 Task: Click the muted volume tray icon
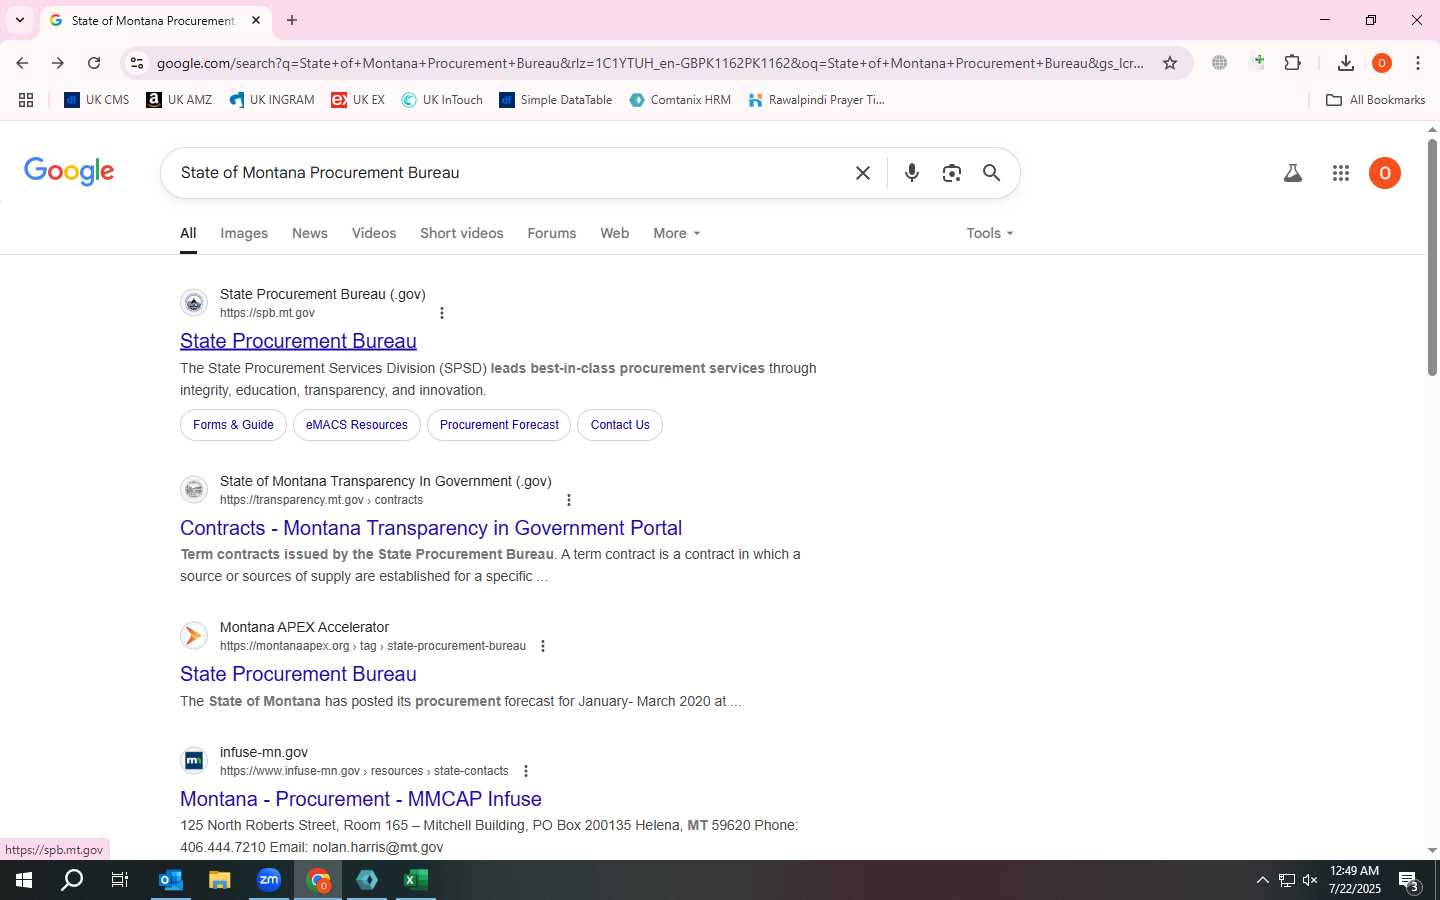click(x=1310, y=880)
